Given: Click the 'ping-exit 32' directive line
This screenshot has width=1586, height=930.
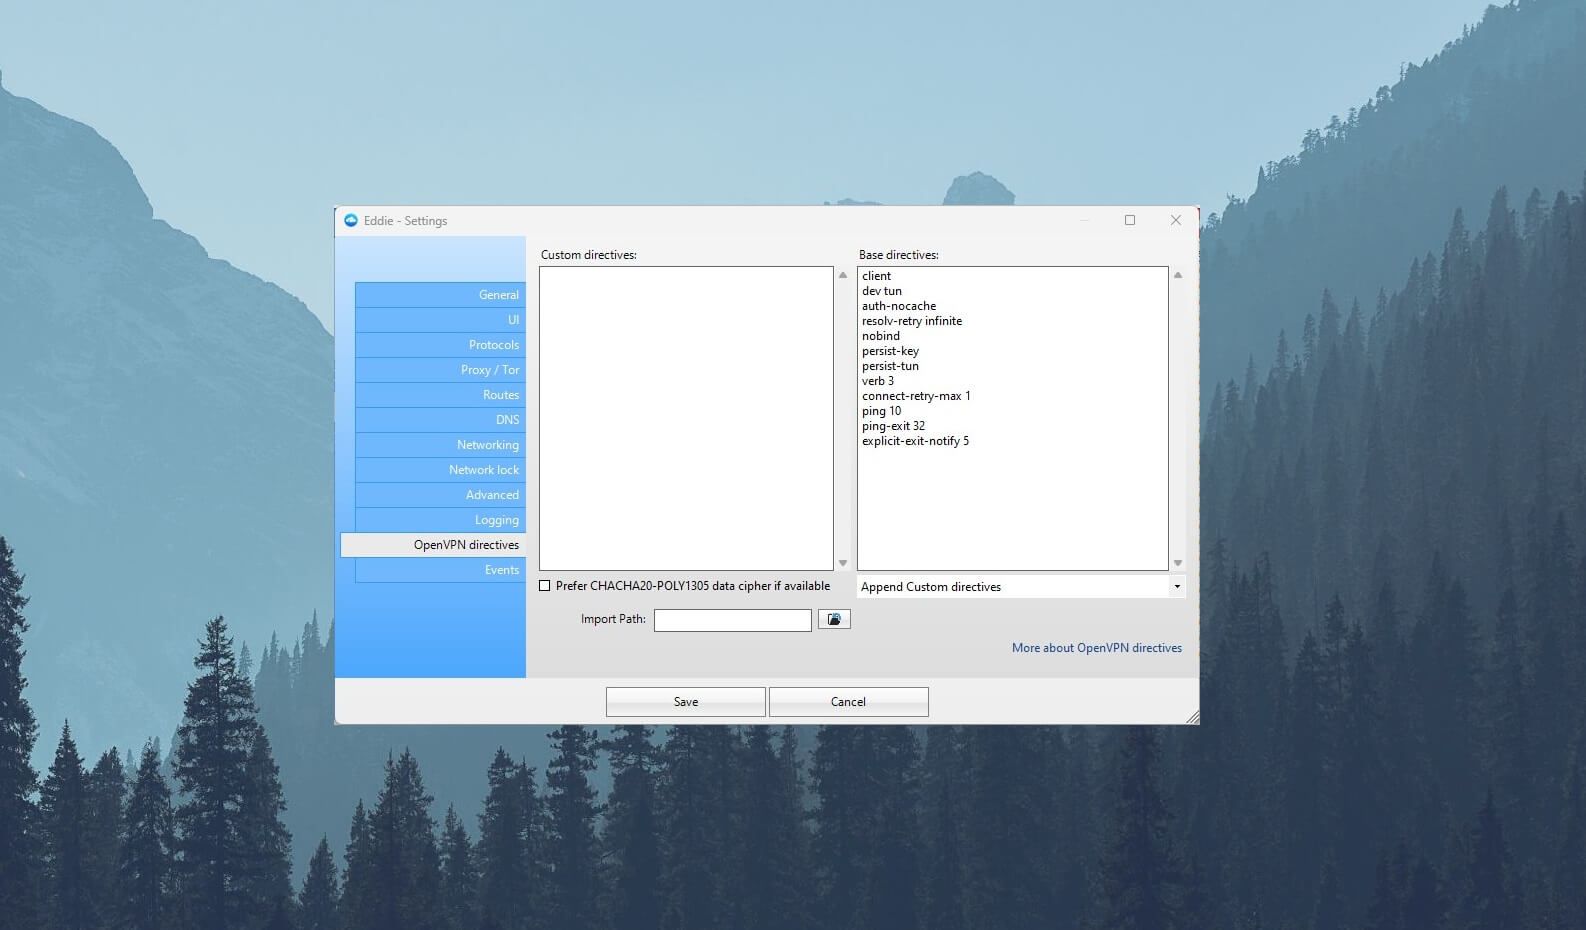Looking at the screenshot, I should pos(894,426).
